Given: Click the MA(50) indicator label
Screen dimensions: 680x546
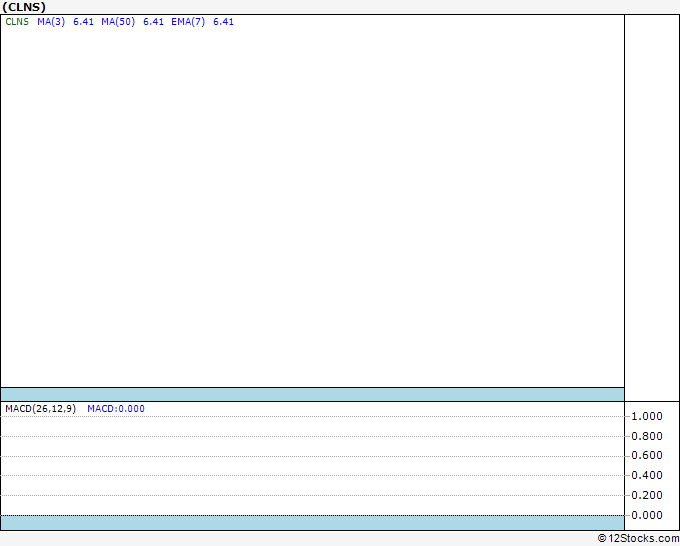Looking at the screenshot, I should pos(118,22).
